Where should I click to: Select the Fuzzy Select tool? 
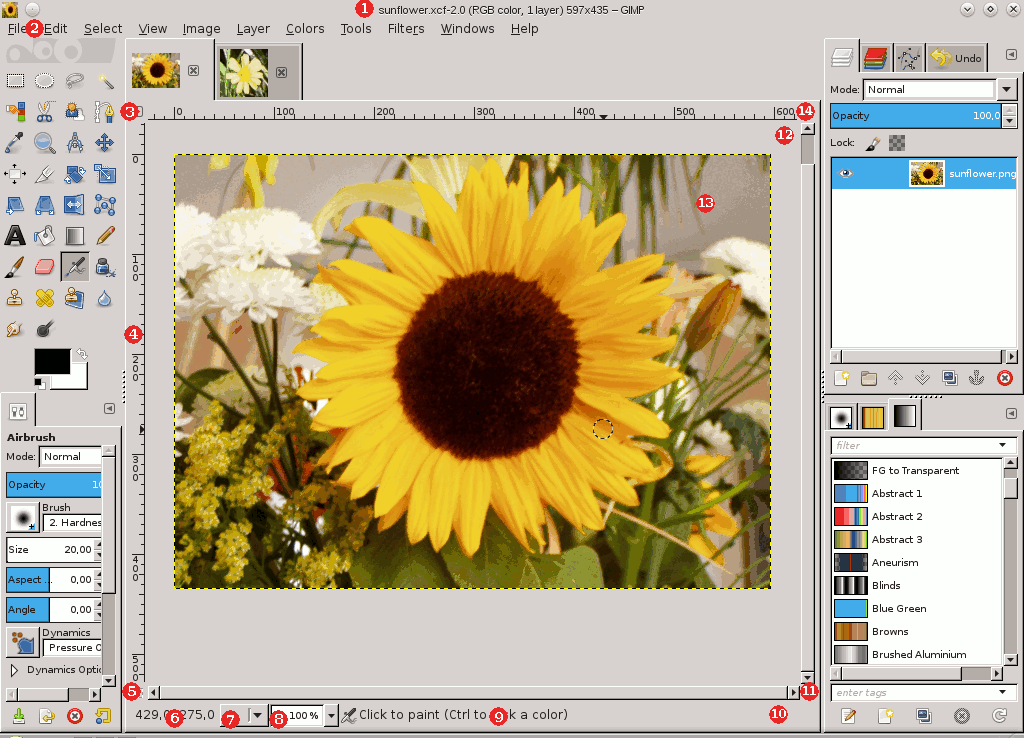pos(105,81)
